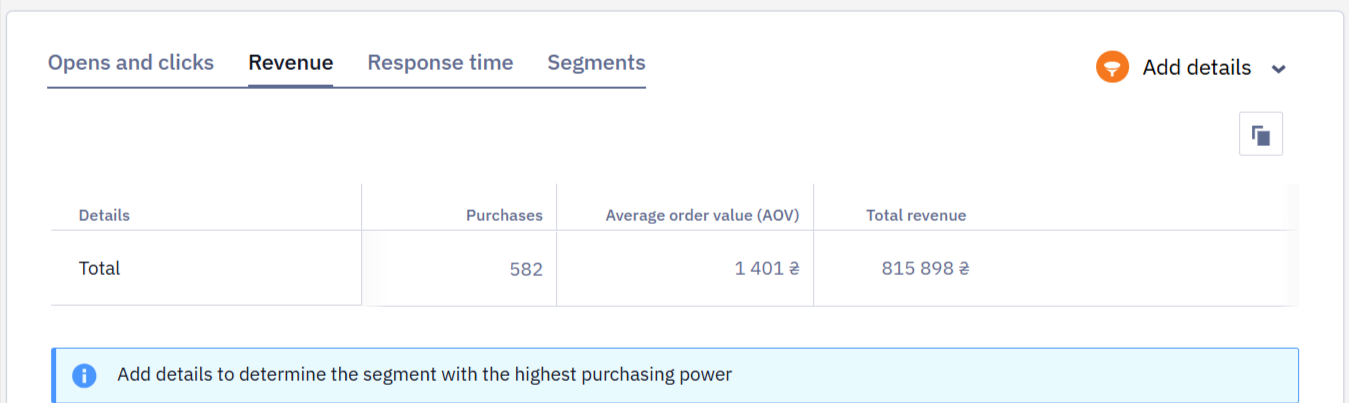Open the Response time tab
Viewport: 1349px width, 403px height.
pyautogui.click(x=440, y=63)
